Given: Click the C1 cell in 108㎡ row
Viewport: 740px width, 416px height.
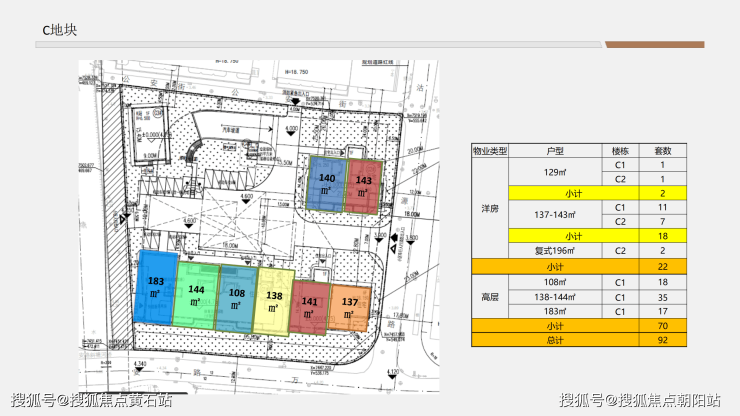Looking at the screenshot, I should [620, 282].
